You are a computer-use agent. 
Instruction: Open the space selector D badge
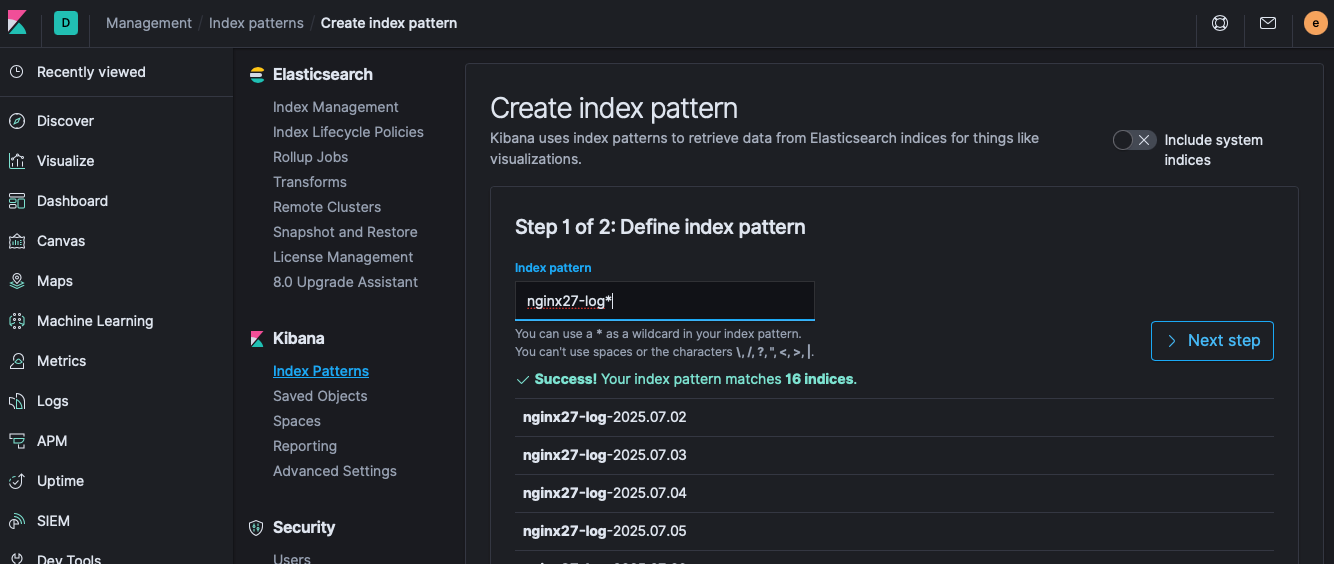pos(66,23)
